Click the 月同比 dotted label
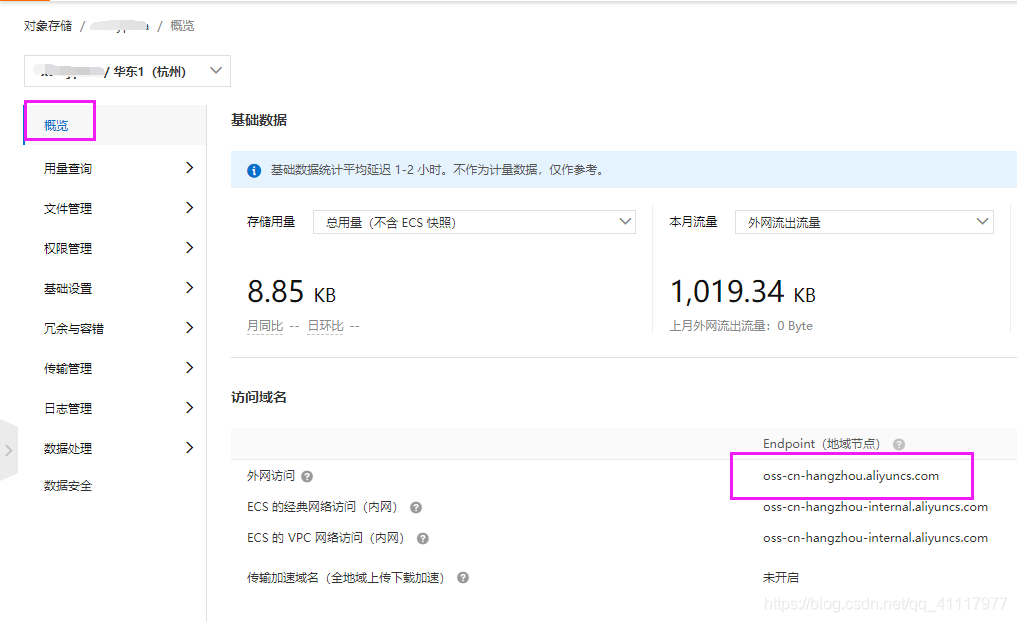 (x=265, y=326)
